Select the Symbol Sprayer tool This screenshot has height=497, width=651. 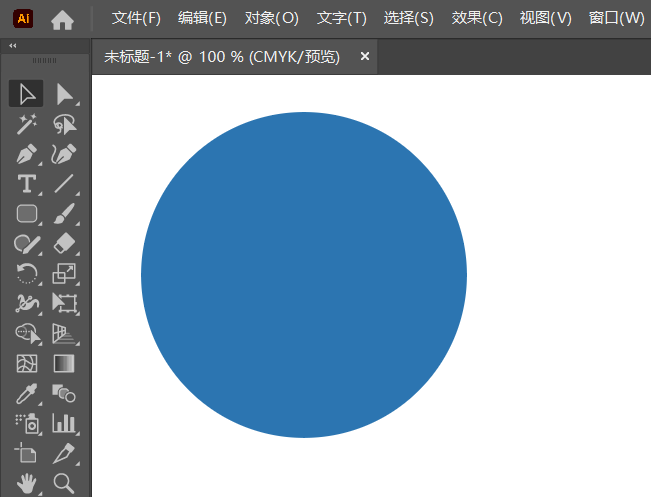26,424
